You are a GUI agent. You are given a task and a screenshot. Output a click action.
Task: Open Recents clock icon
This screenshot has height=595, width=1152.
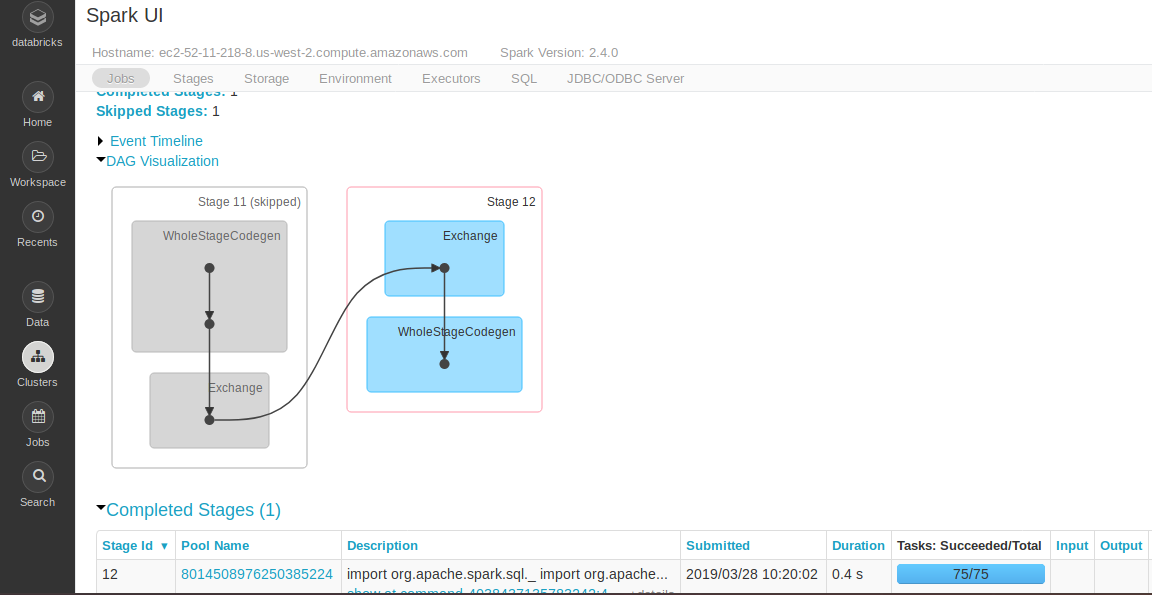coord(37,217)
